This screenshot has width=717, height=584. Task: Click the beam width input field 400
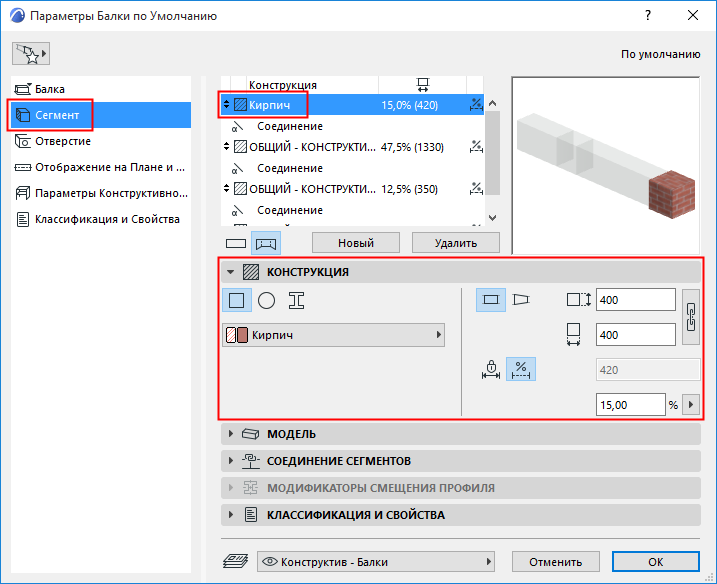click(636, 335)
